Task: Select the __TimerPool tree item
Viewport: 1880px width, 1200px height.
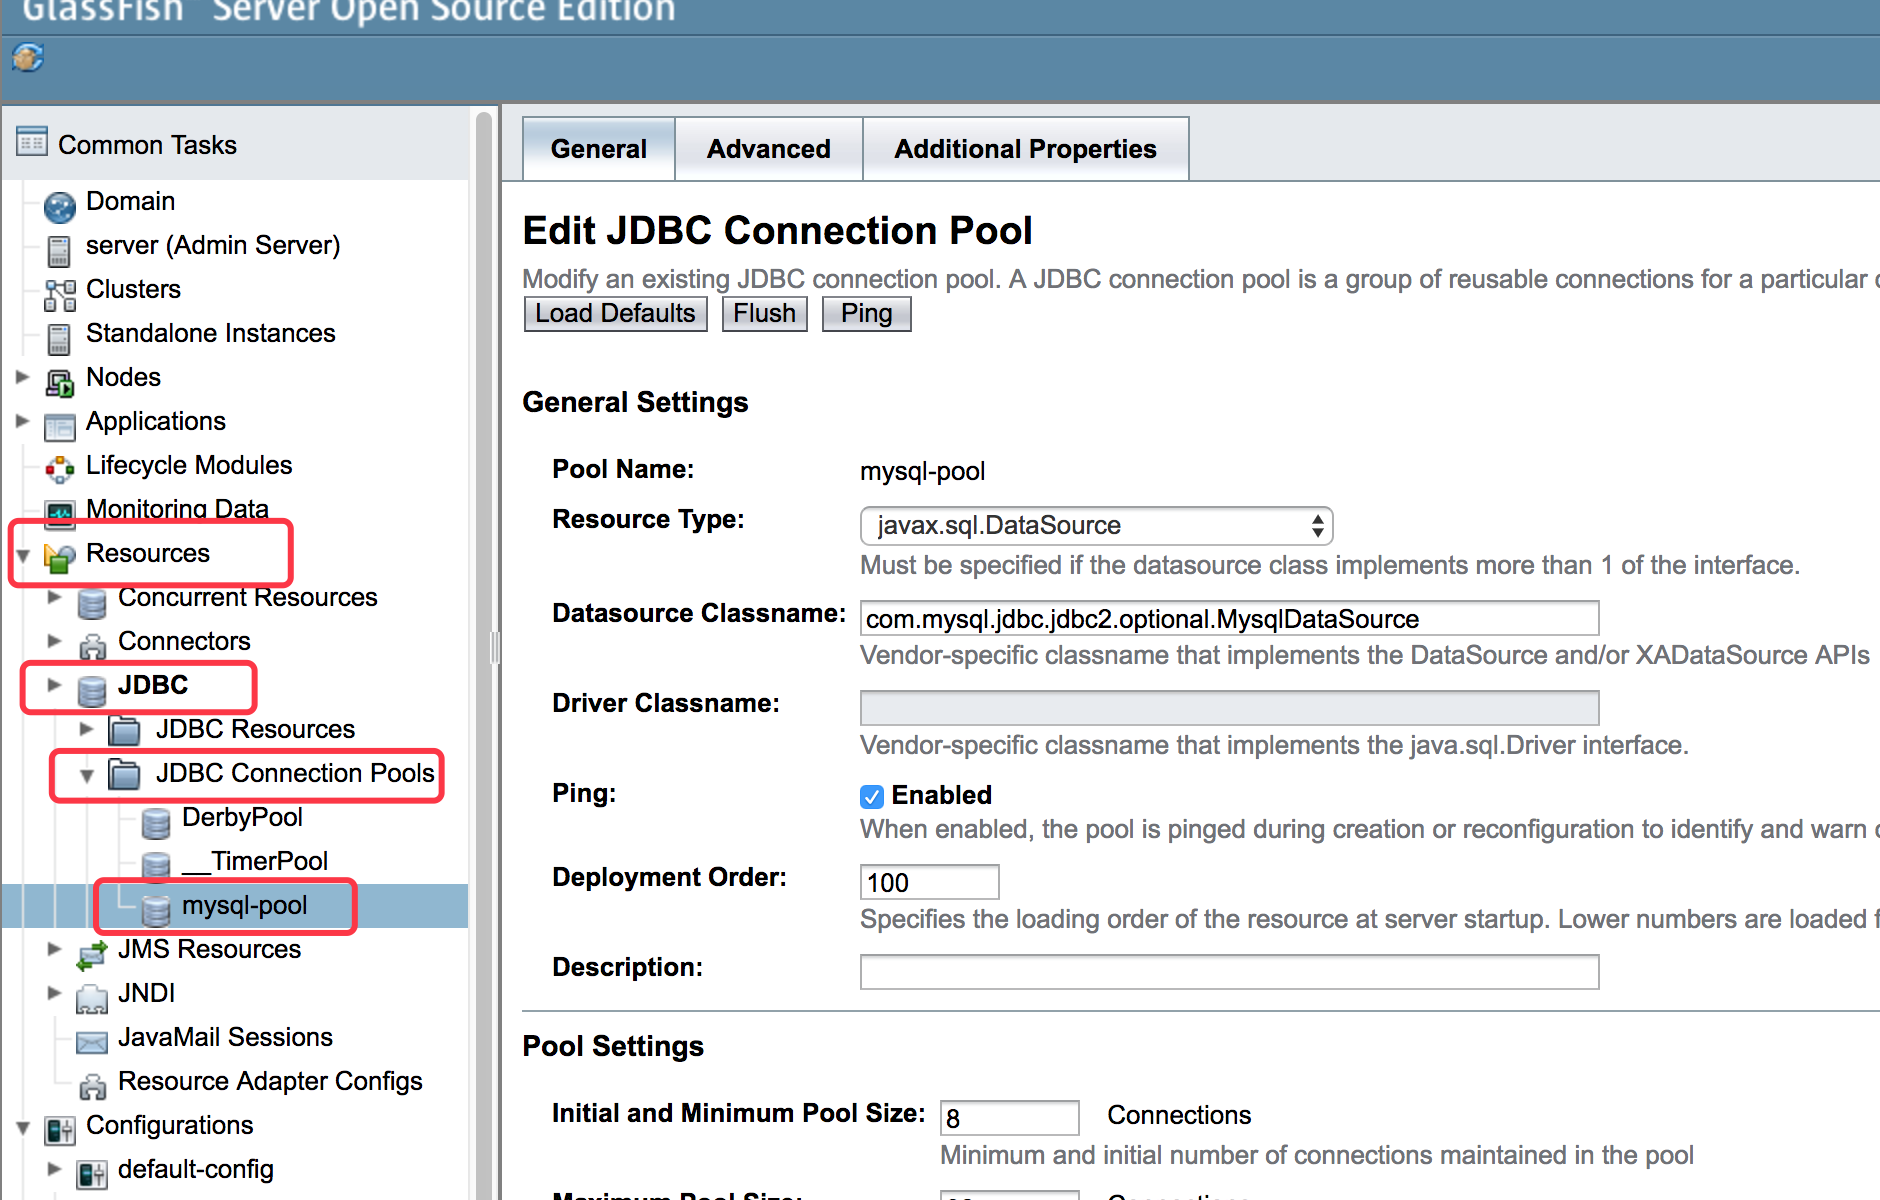Action: [x=255, y=861]
